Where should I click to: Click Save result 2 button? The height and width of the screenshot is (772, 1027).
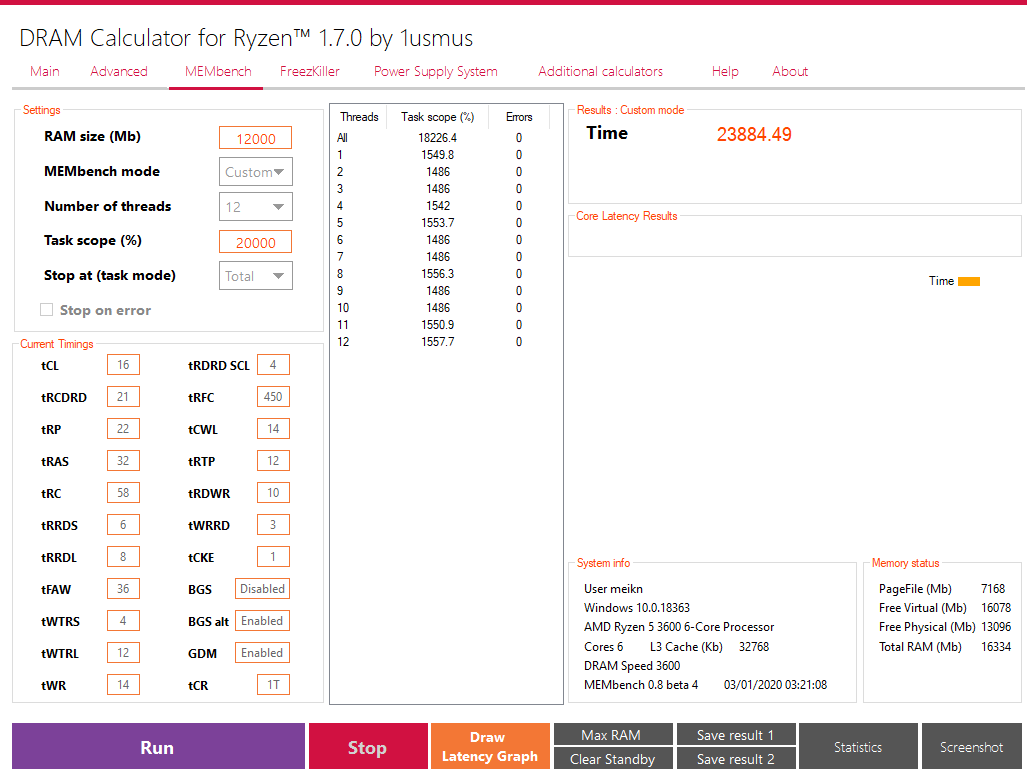pos(736,758)
